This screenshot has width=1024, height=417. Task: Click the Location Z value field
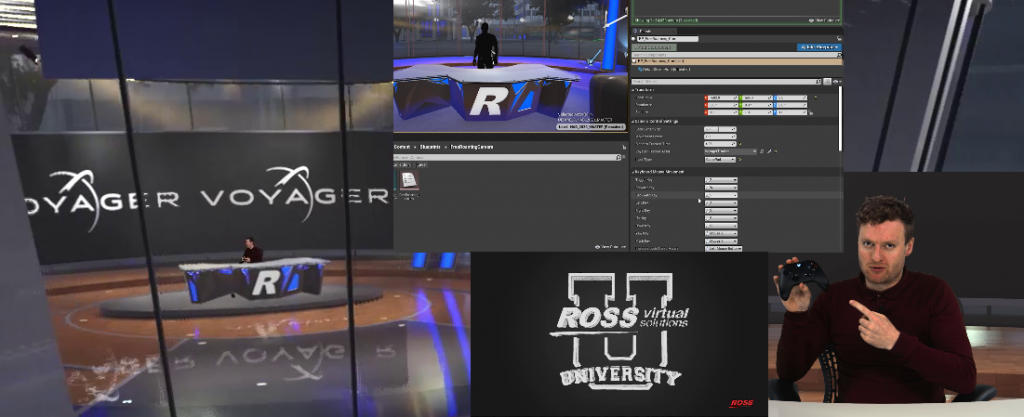[x=790, y=97]
